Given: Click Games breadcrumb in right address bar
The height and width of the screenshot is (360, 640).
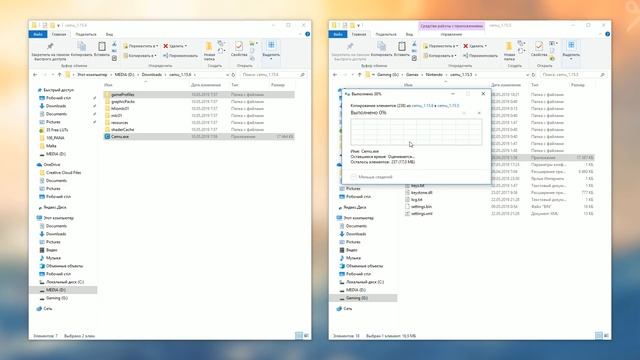Looking at the screenshot, I should click(412, 75).
